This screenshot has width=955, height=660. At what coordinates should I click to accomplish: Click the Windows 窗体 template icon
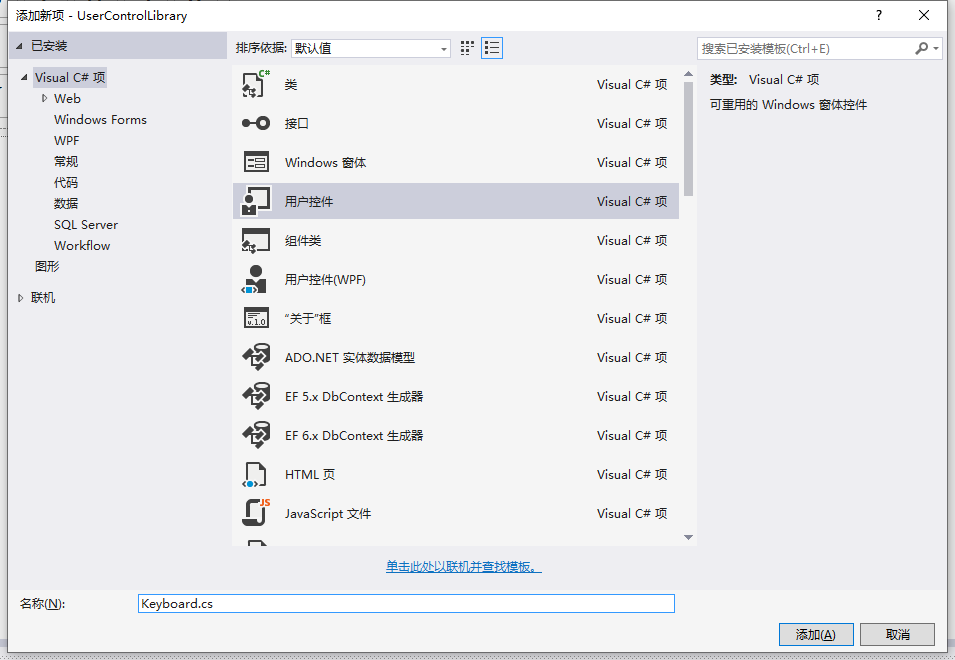click(256, 163)
